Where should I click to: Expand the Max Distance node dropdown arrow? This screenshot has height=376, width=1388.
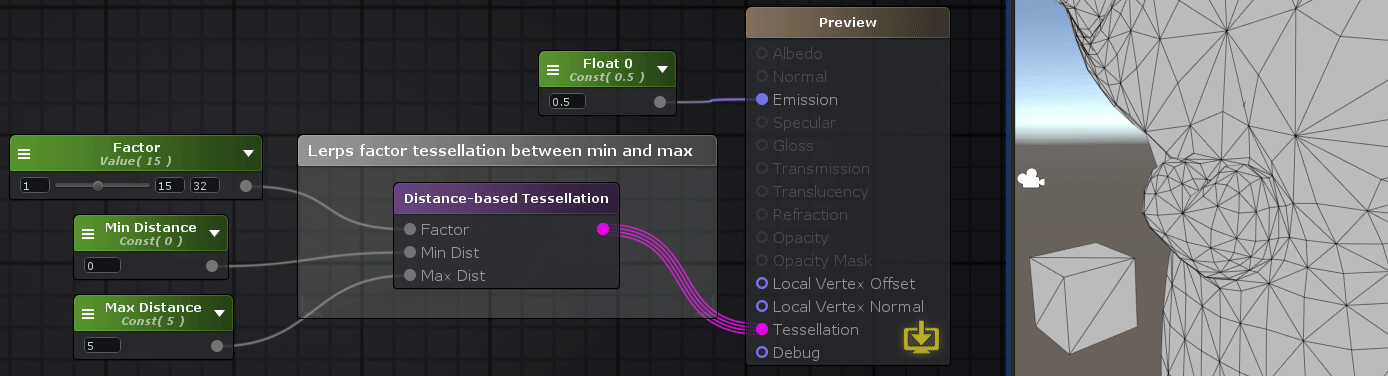tap(218, 314)
